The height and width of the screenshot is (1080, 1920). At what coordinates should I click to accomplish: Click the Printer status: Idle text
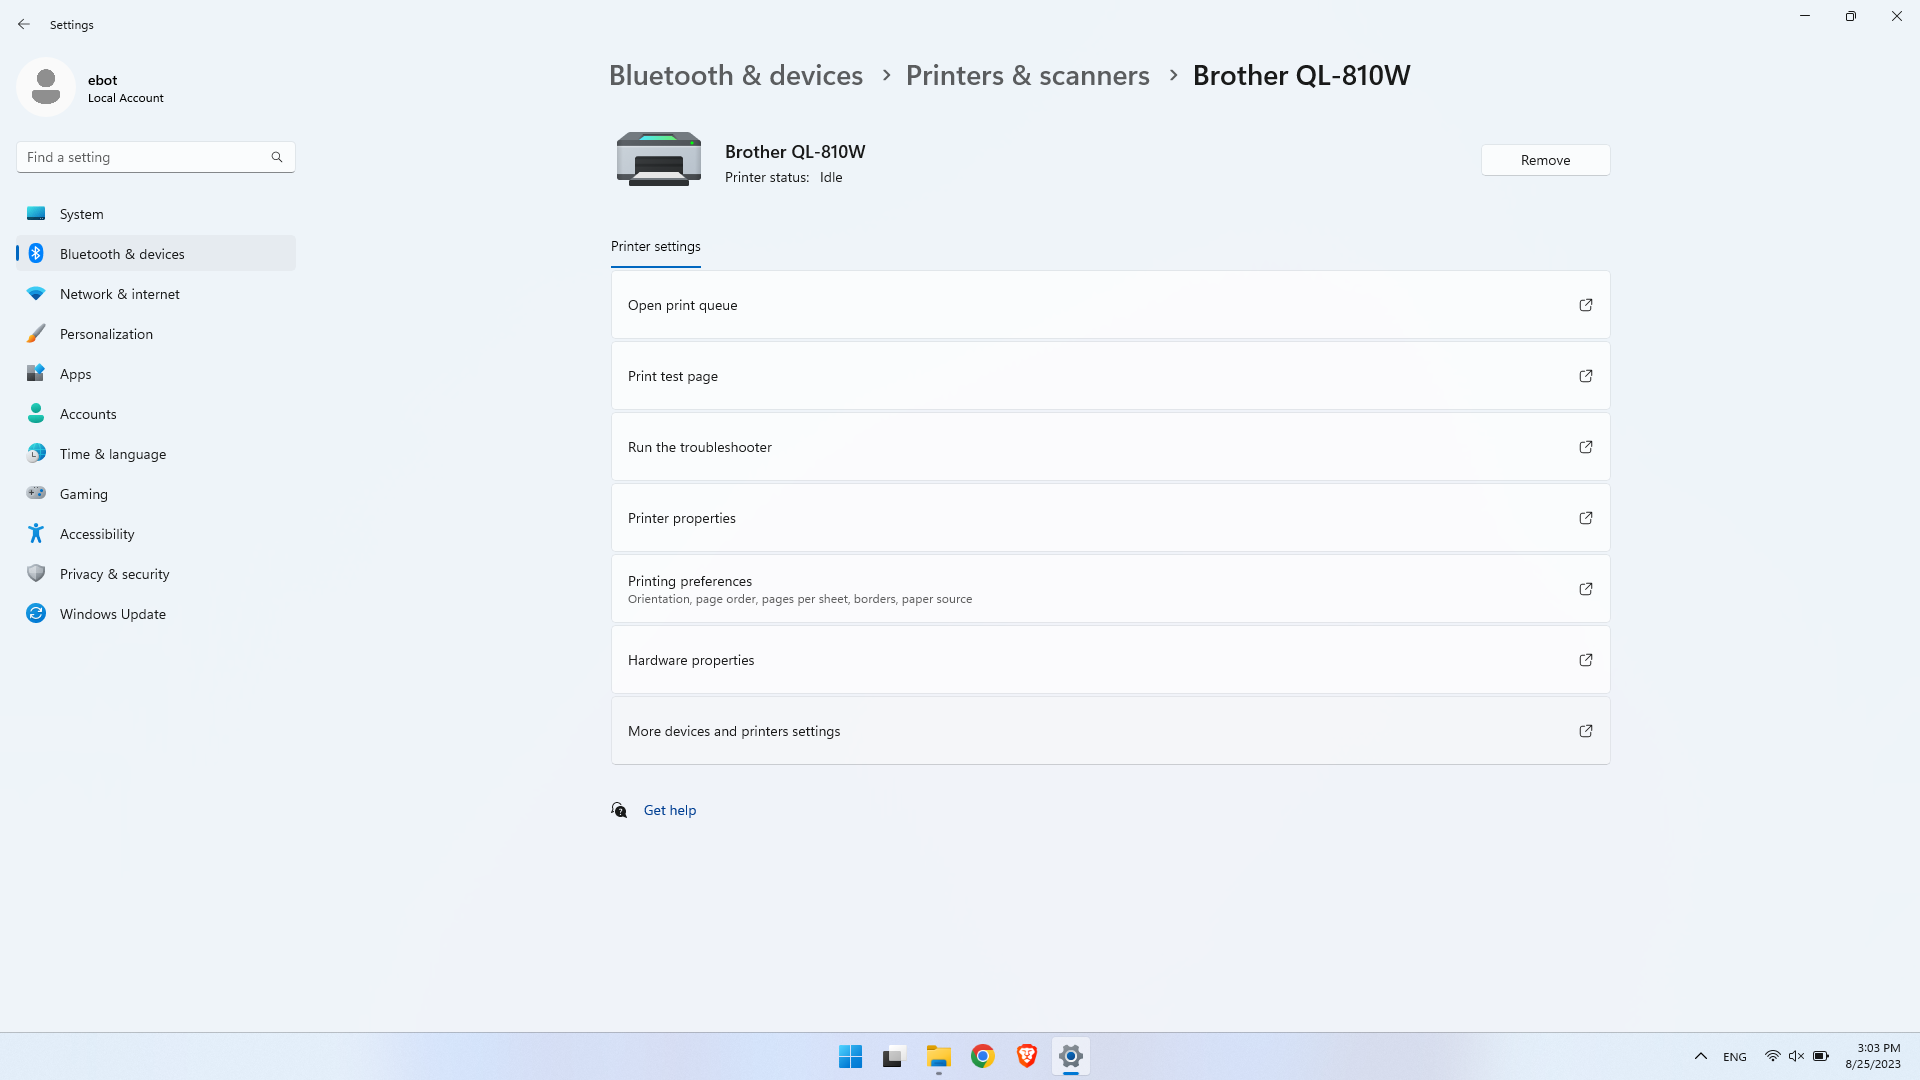784,177
